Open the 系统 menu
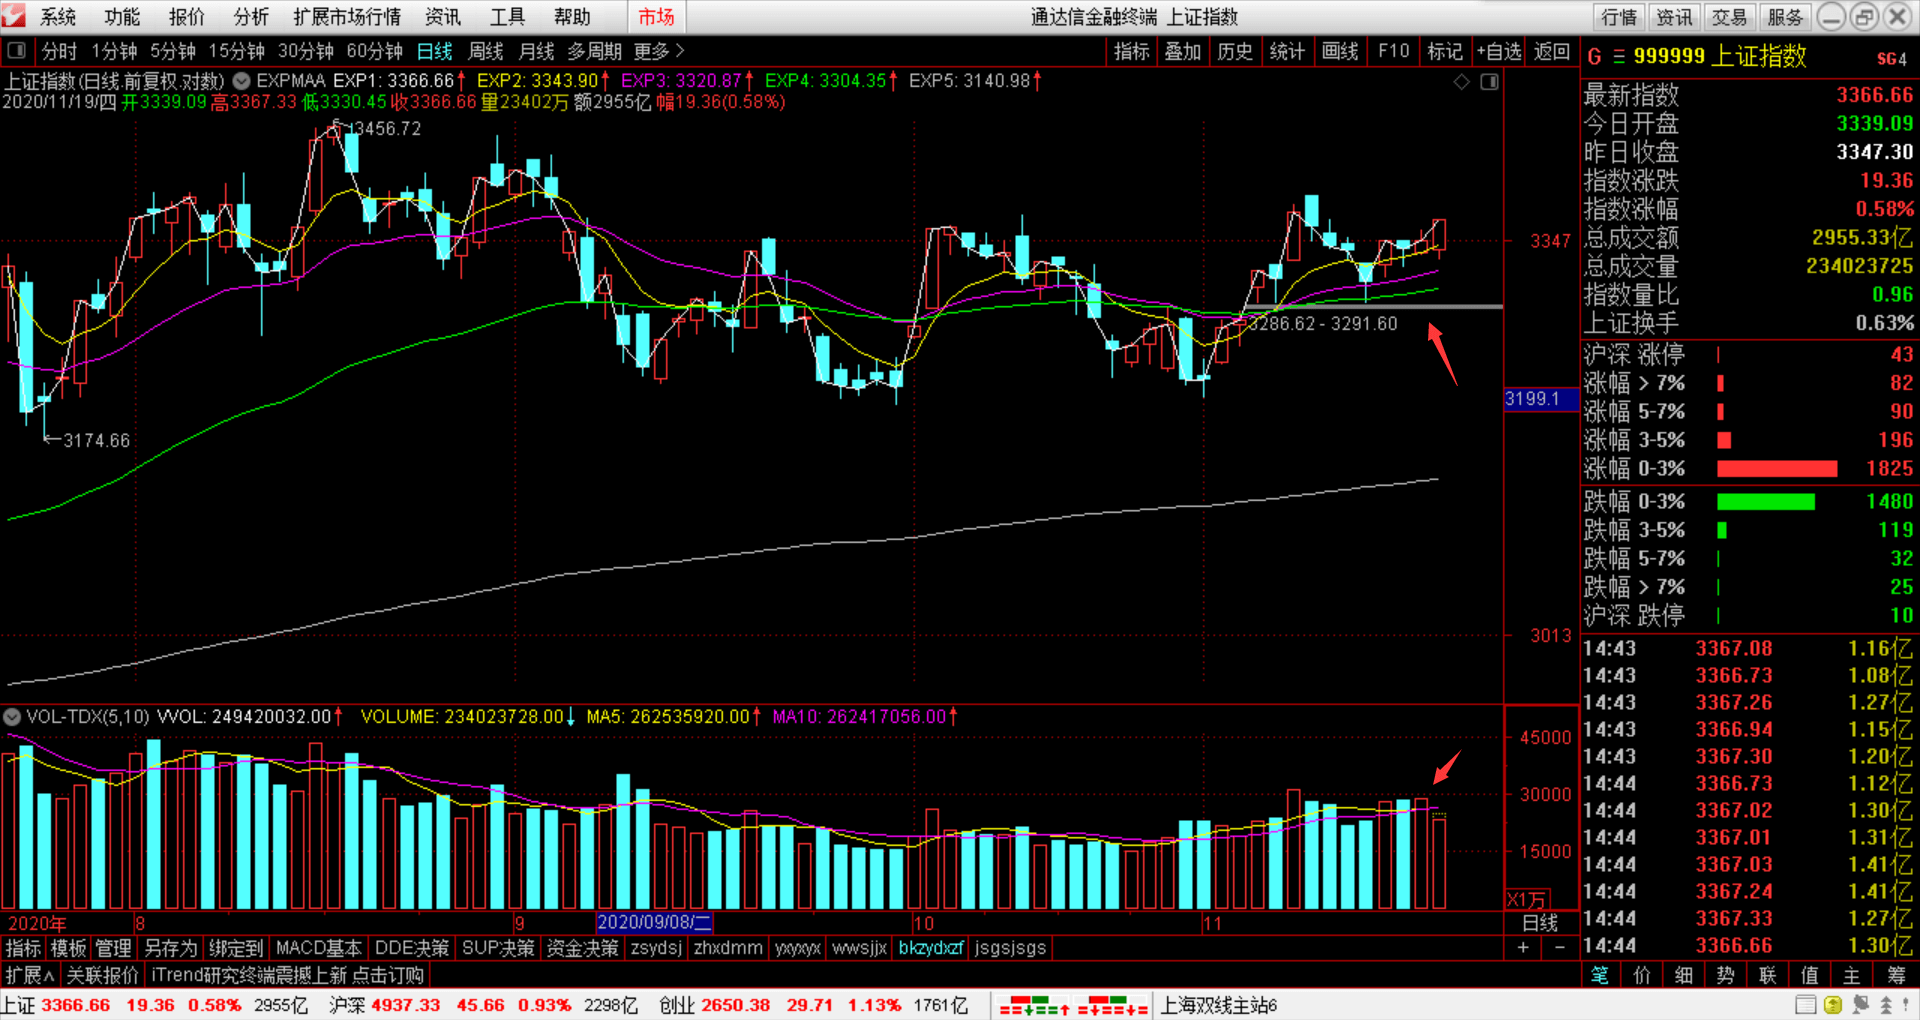This screenshot has width=1920, height=1020. (57, 17)
